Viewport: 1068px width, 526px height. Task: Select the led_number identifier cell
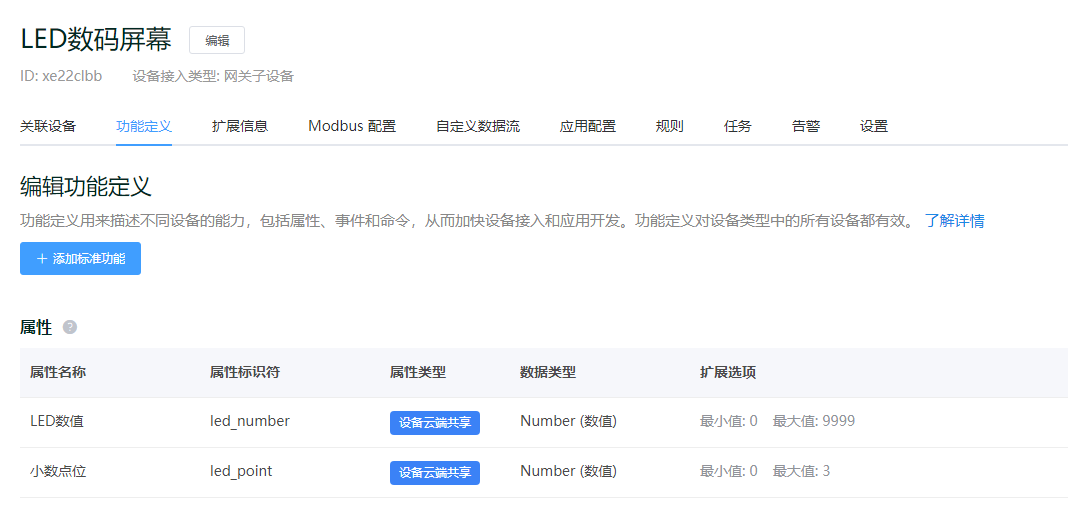(250, 422)
